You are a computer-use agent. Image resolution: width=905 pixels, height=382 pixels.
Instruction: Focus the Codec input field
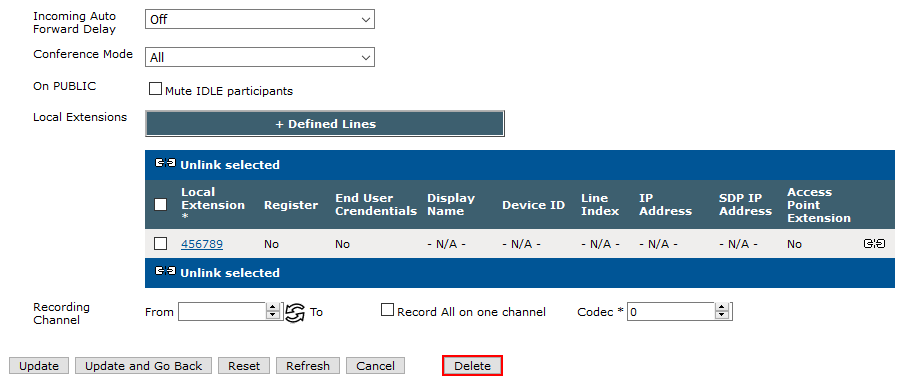coord(671,312)
